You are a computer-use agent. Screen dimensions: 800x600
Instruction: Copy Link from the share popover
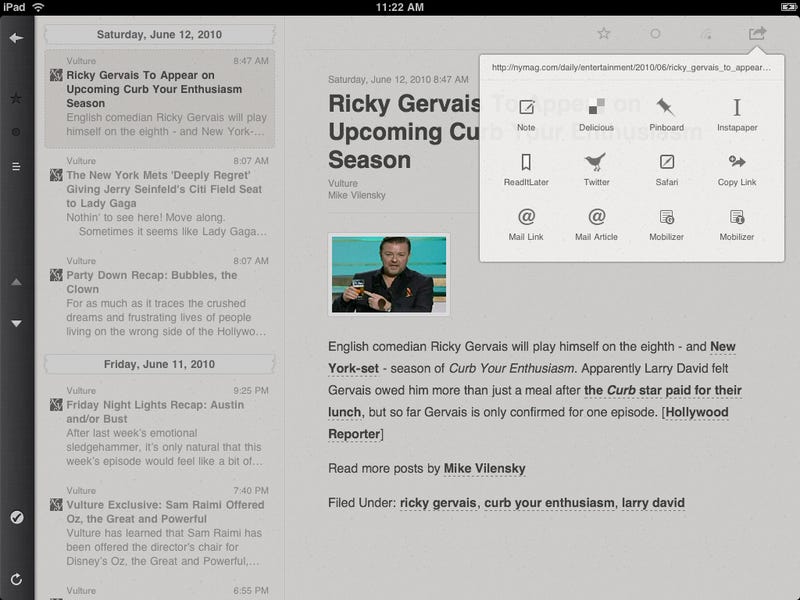(737, 170)
